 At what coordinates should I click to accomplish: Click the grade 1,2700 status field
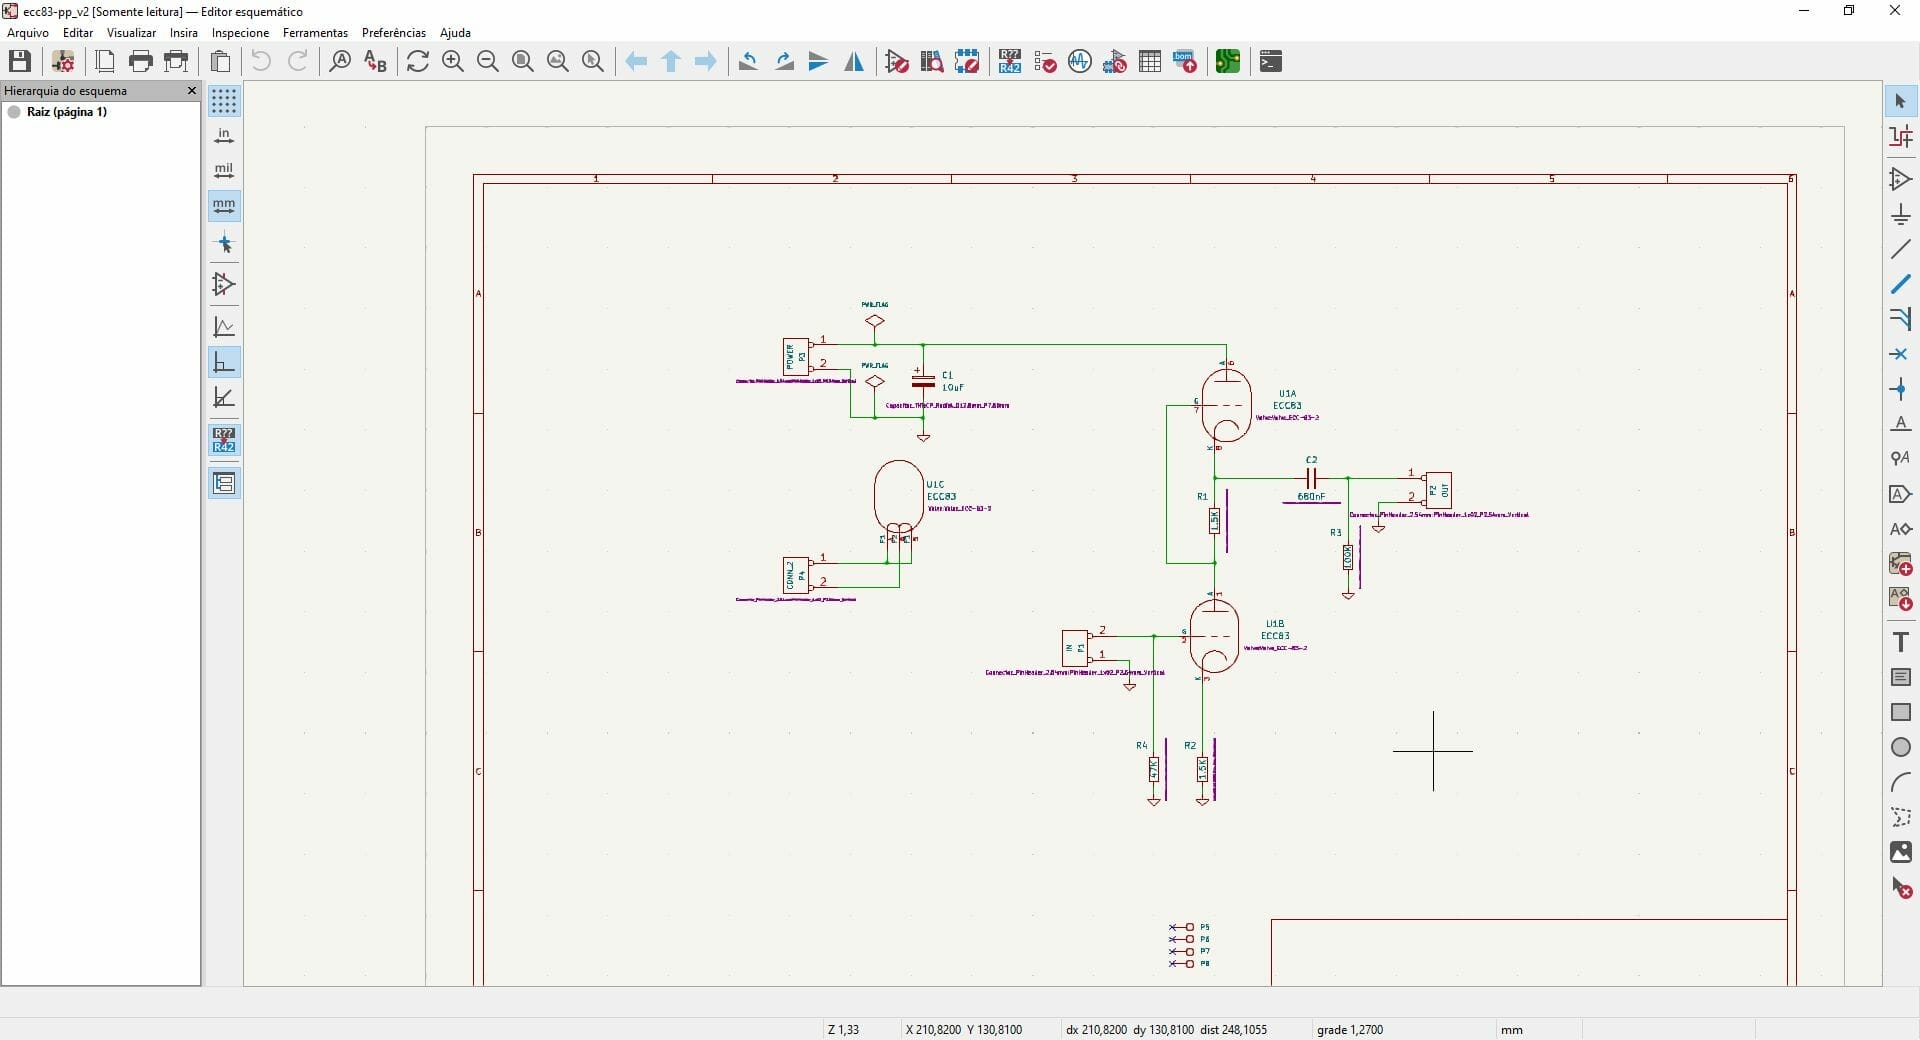(1350, 1029)
